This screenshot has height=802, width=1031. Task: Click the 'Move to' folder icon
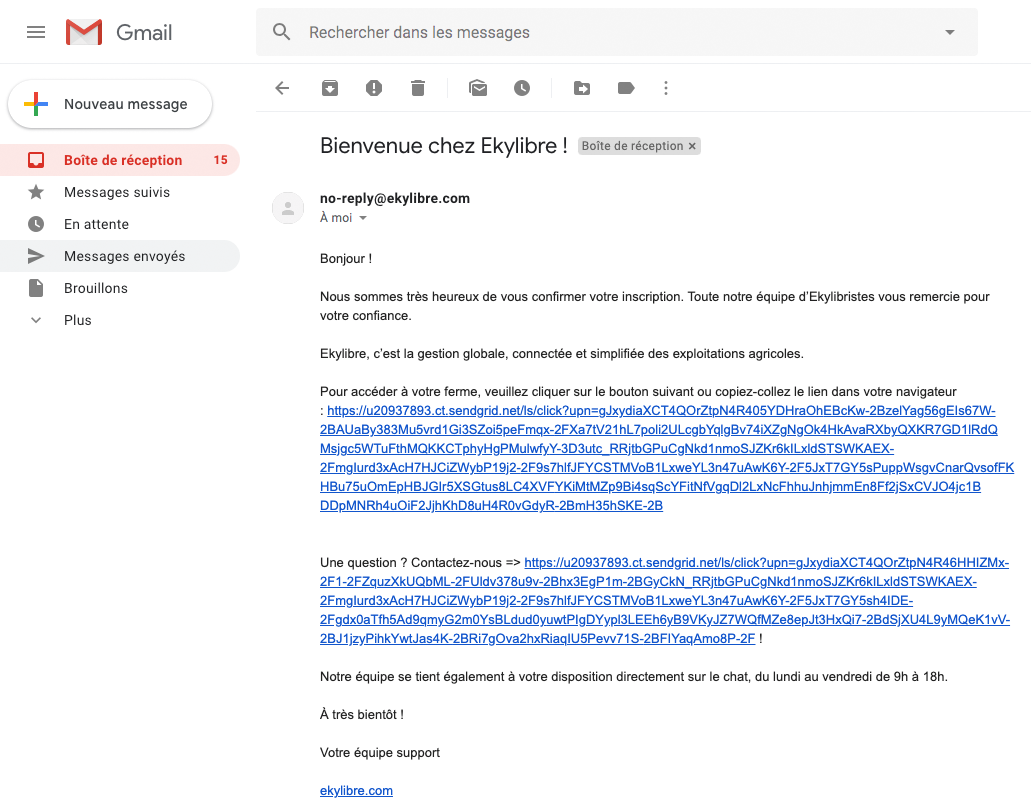(582, 88)
